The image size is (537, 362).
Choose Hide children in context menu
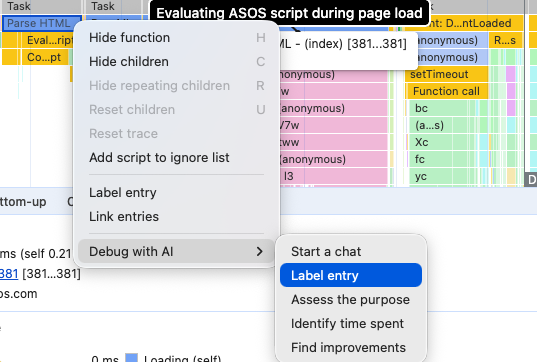[176, 62]
